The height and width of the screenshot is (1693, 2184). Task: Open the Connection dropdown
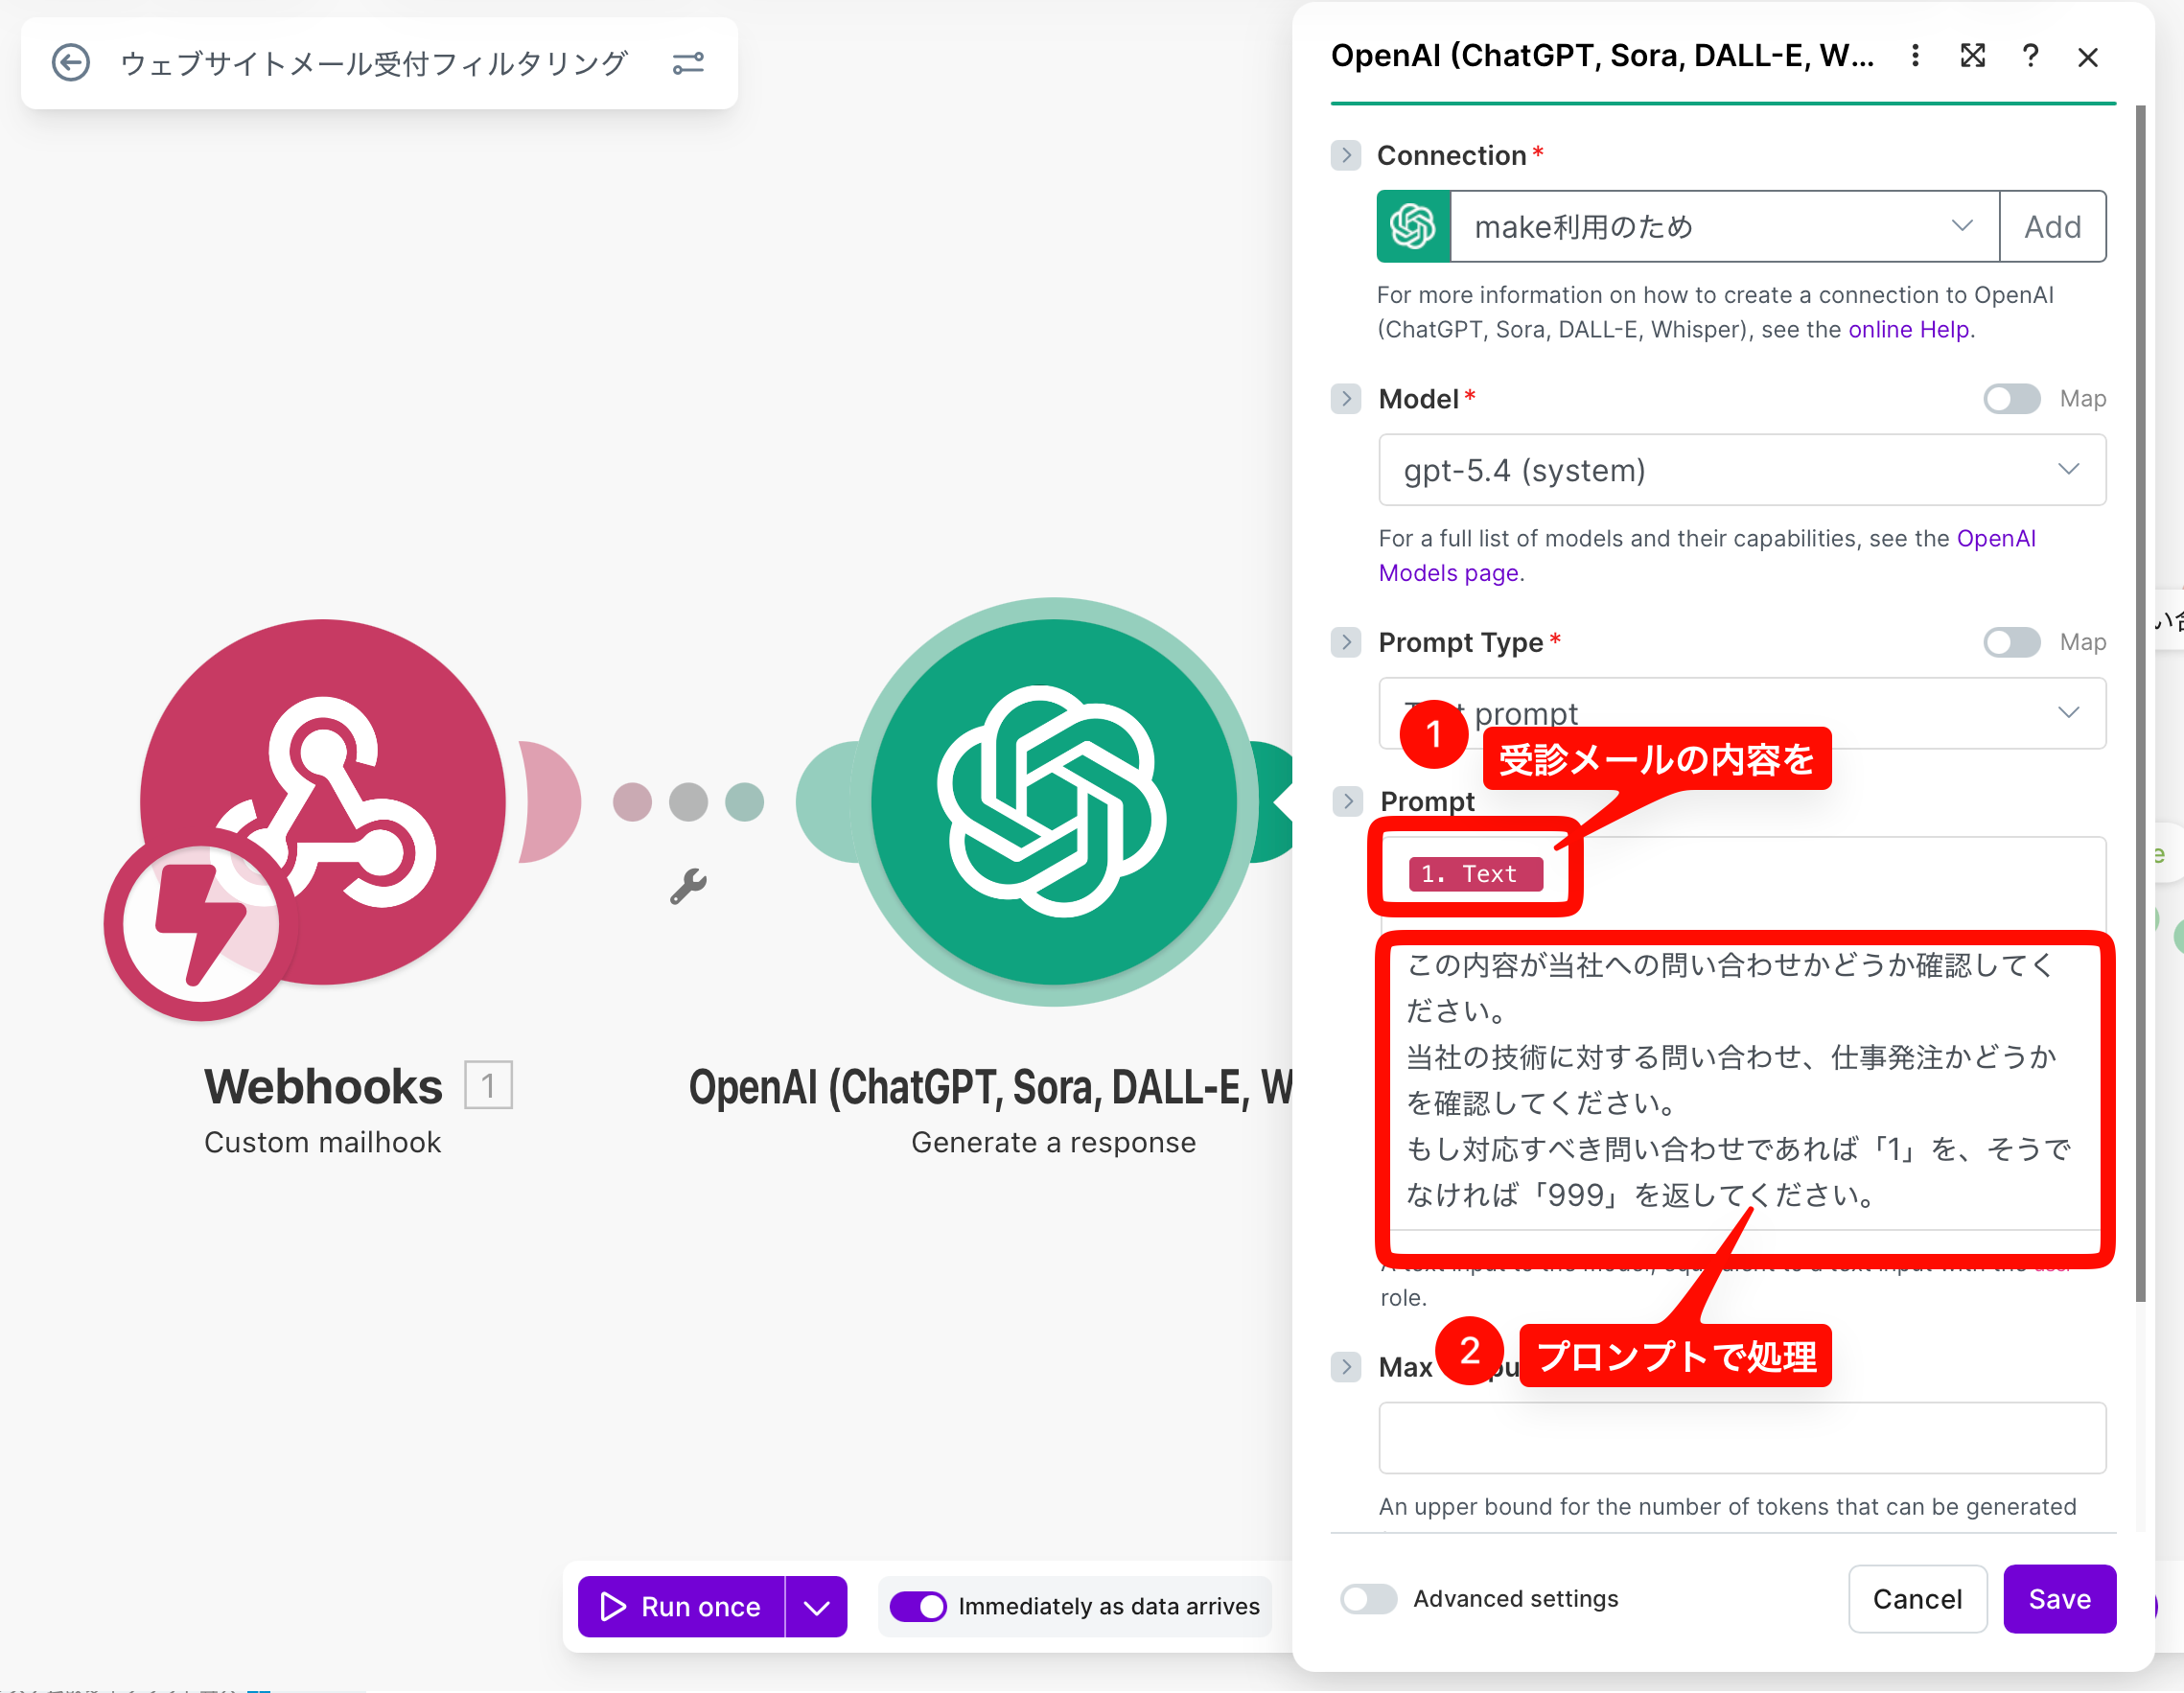[x=1722, y=227]
